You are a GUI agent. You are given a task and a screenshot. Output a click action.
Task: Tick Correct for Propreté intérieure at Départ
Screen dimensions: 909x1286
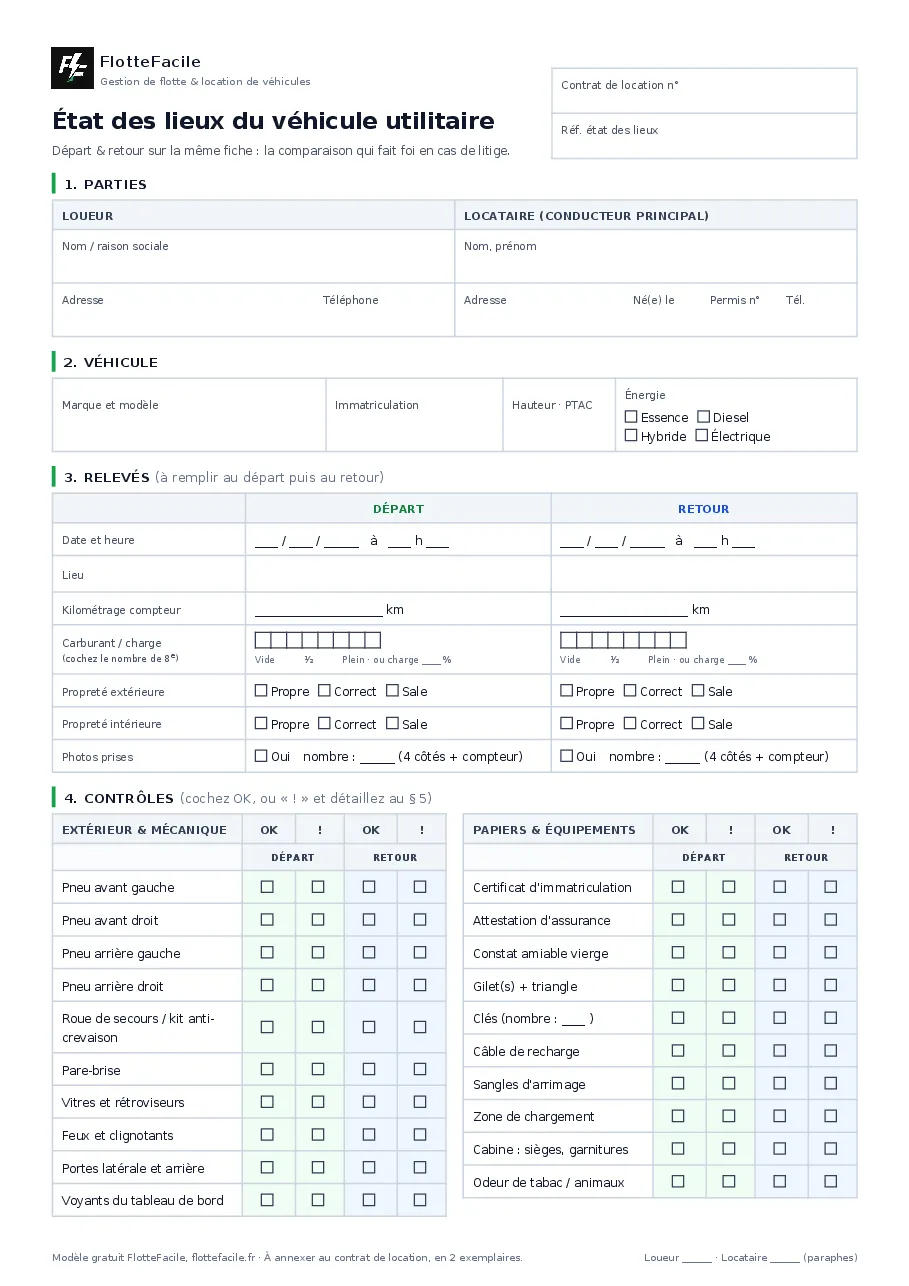coord(324,724)
